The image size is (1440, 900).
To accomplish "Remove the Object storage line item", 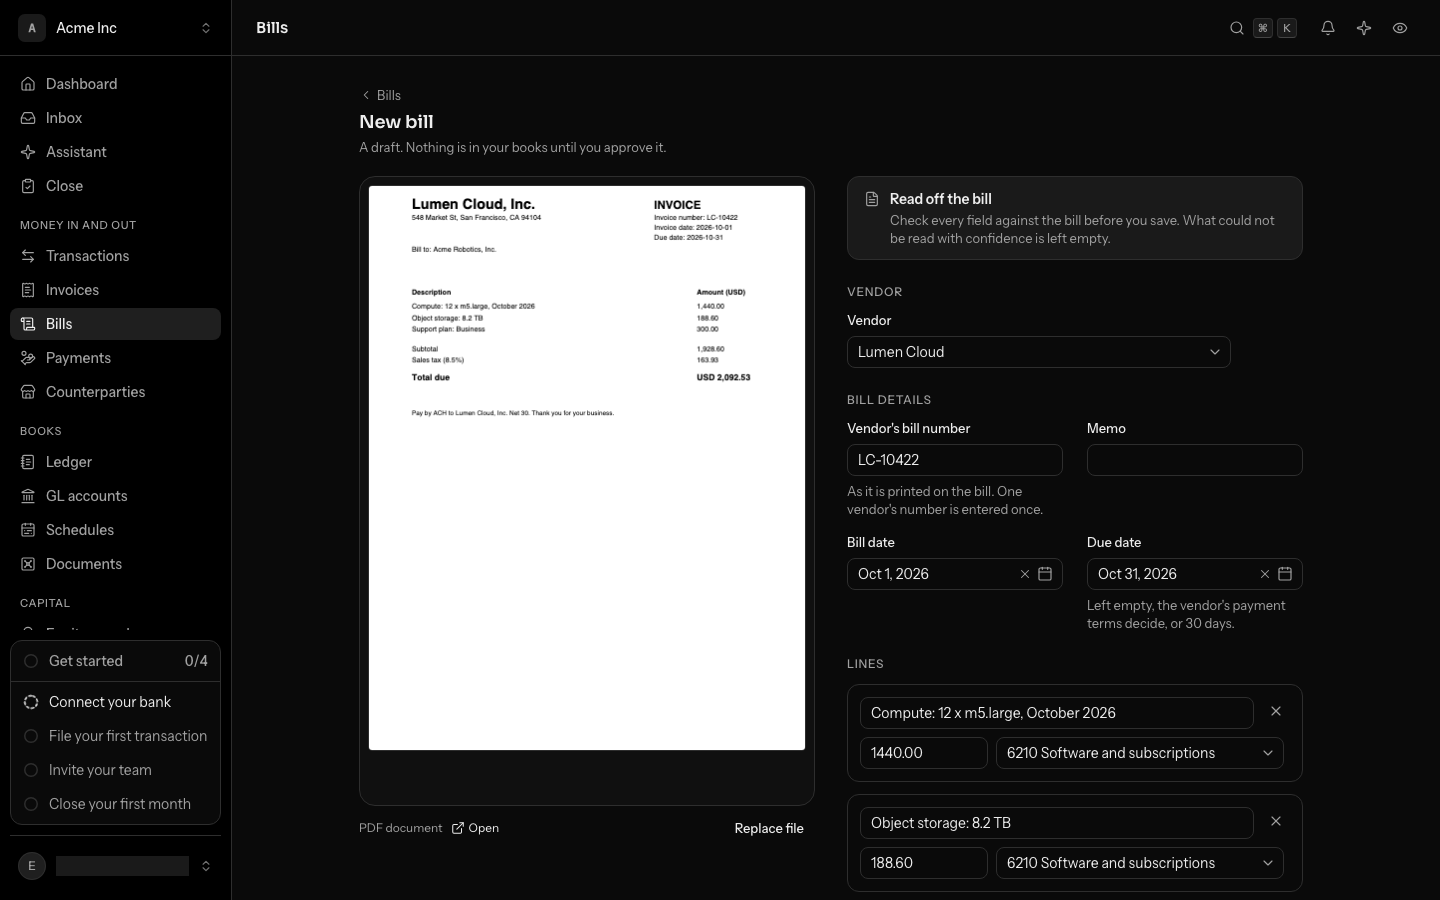I will pyautogui.click(x=1276, y=821).
